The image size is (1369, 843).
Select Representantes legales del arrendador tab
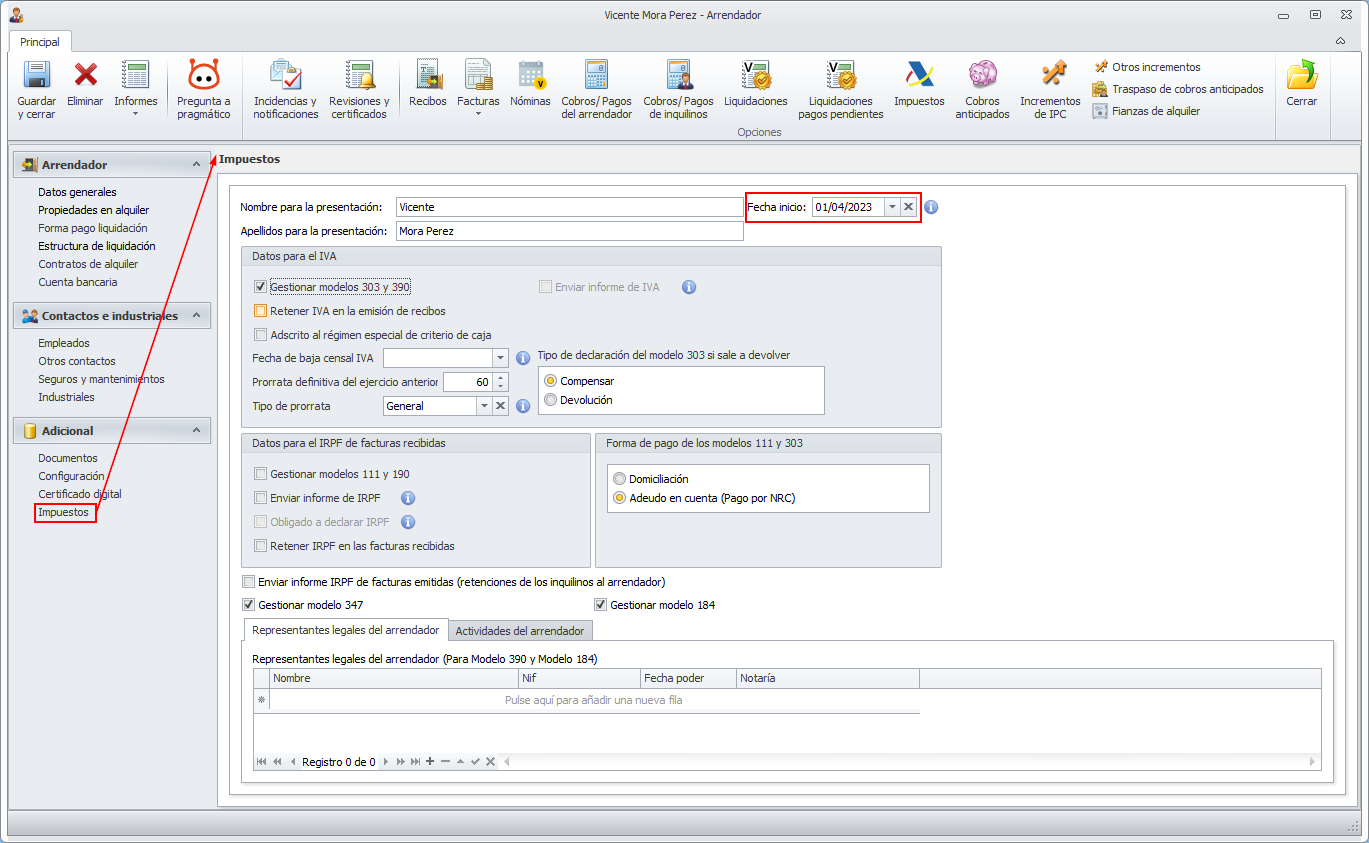pyautogui.click(x=346, y=630)
